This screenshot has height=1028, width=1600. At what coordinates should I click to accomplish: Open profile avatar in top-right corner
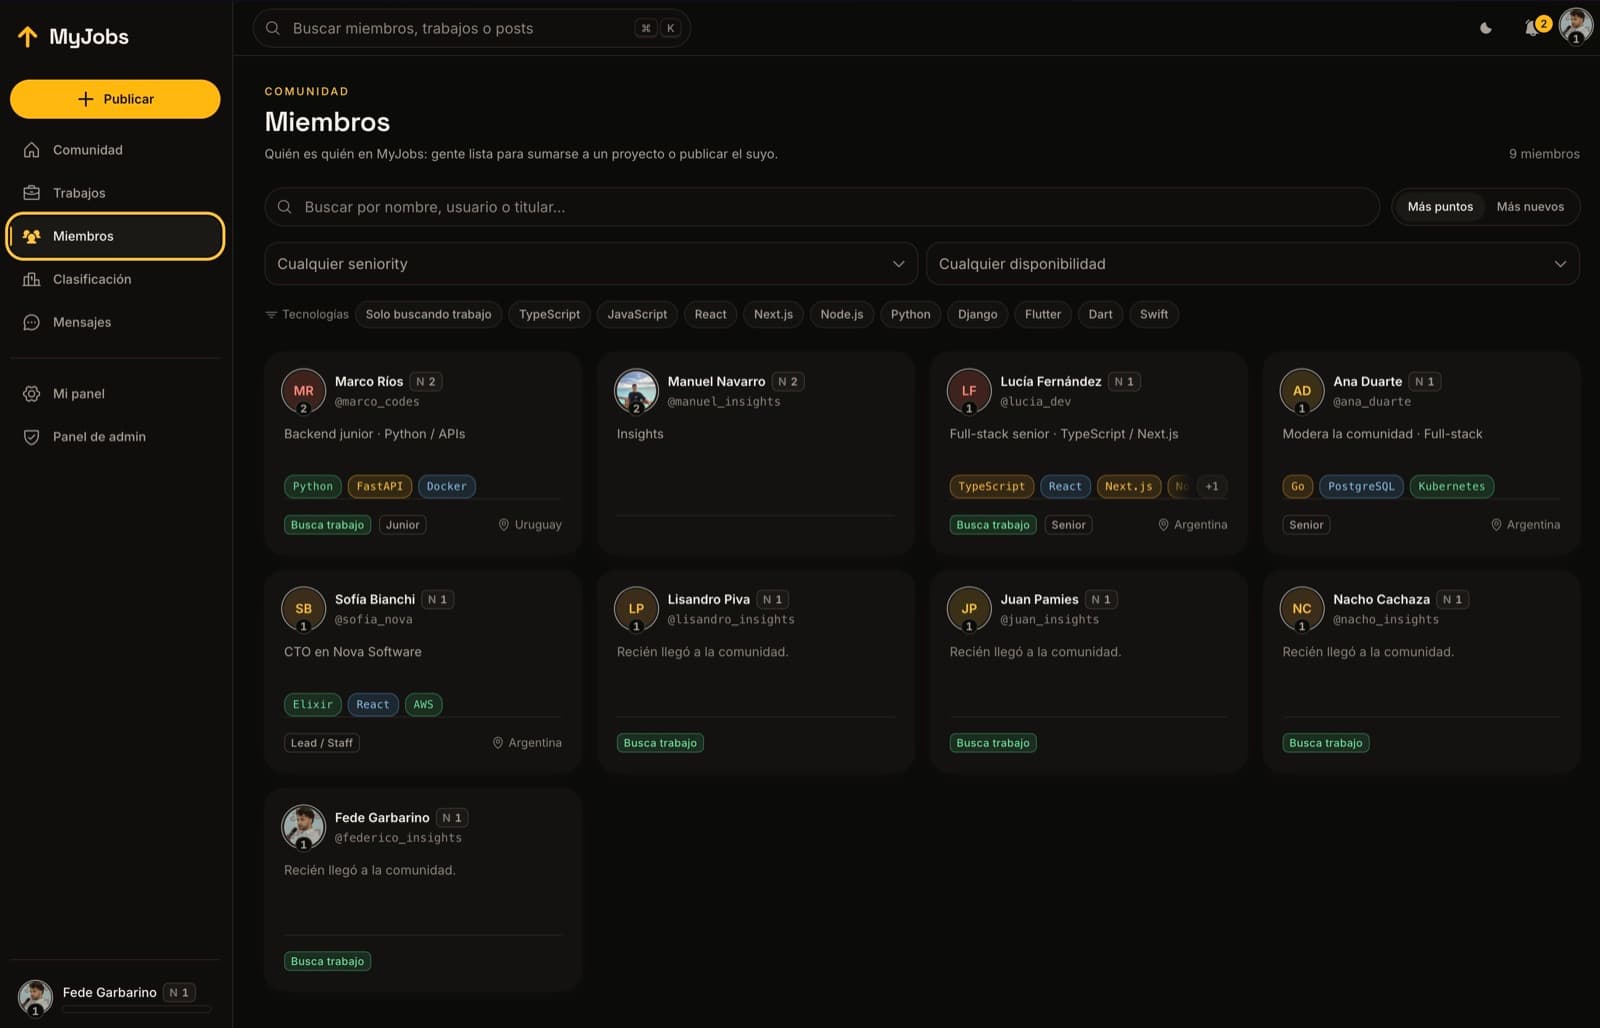1576,25
